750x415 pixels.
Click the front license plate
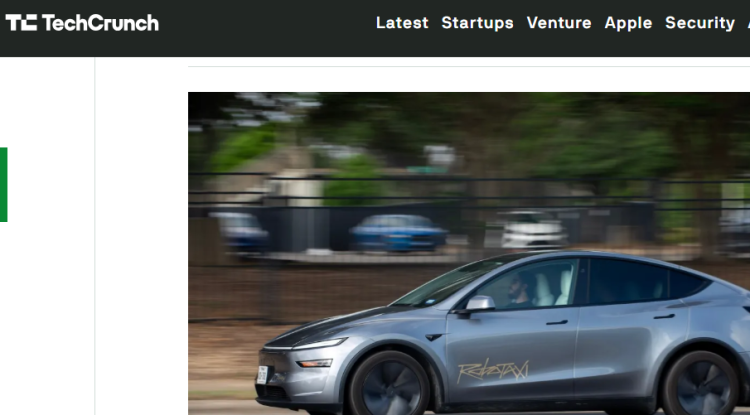(262, 375)
